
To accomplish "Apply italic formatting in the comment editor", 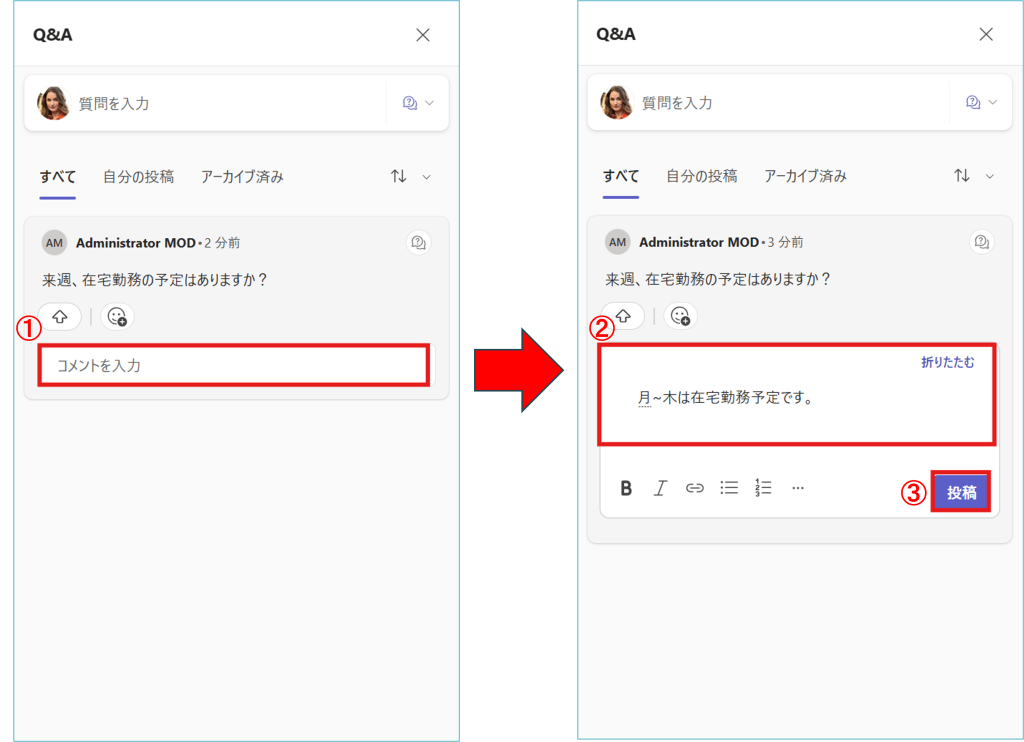I will [x=660, y=488].
